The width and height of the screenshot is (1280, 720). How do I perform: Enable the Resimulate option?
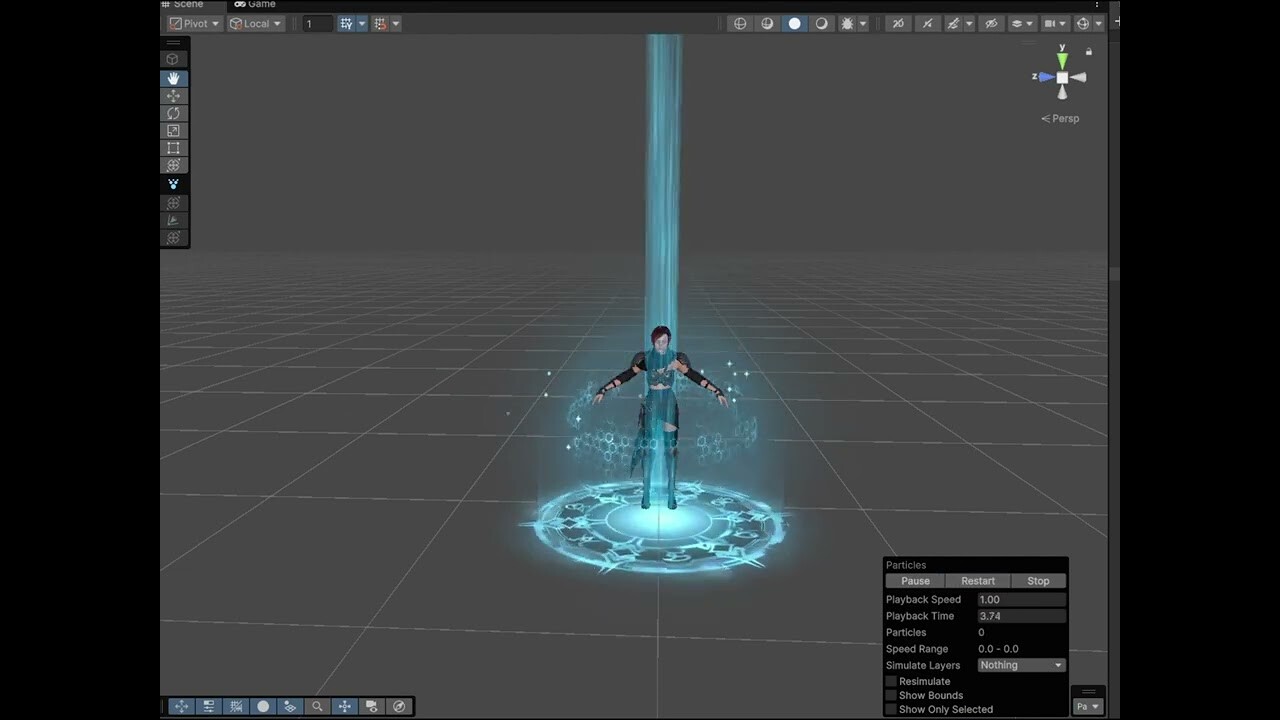click(891, 681)
